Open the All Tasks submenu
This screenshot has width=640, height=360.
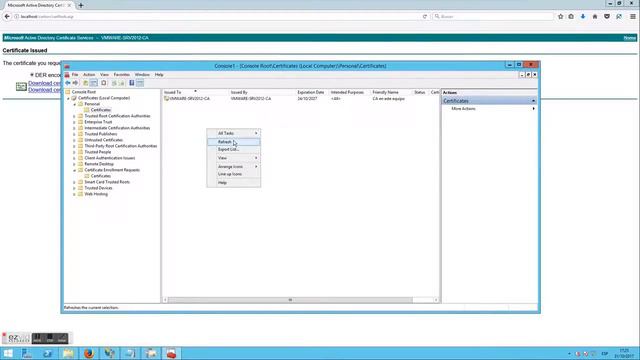(233, 133)
